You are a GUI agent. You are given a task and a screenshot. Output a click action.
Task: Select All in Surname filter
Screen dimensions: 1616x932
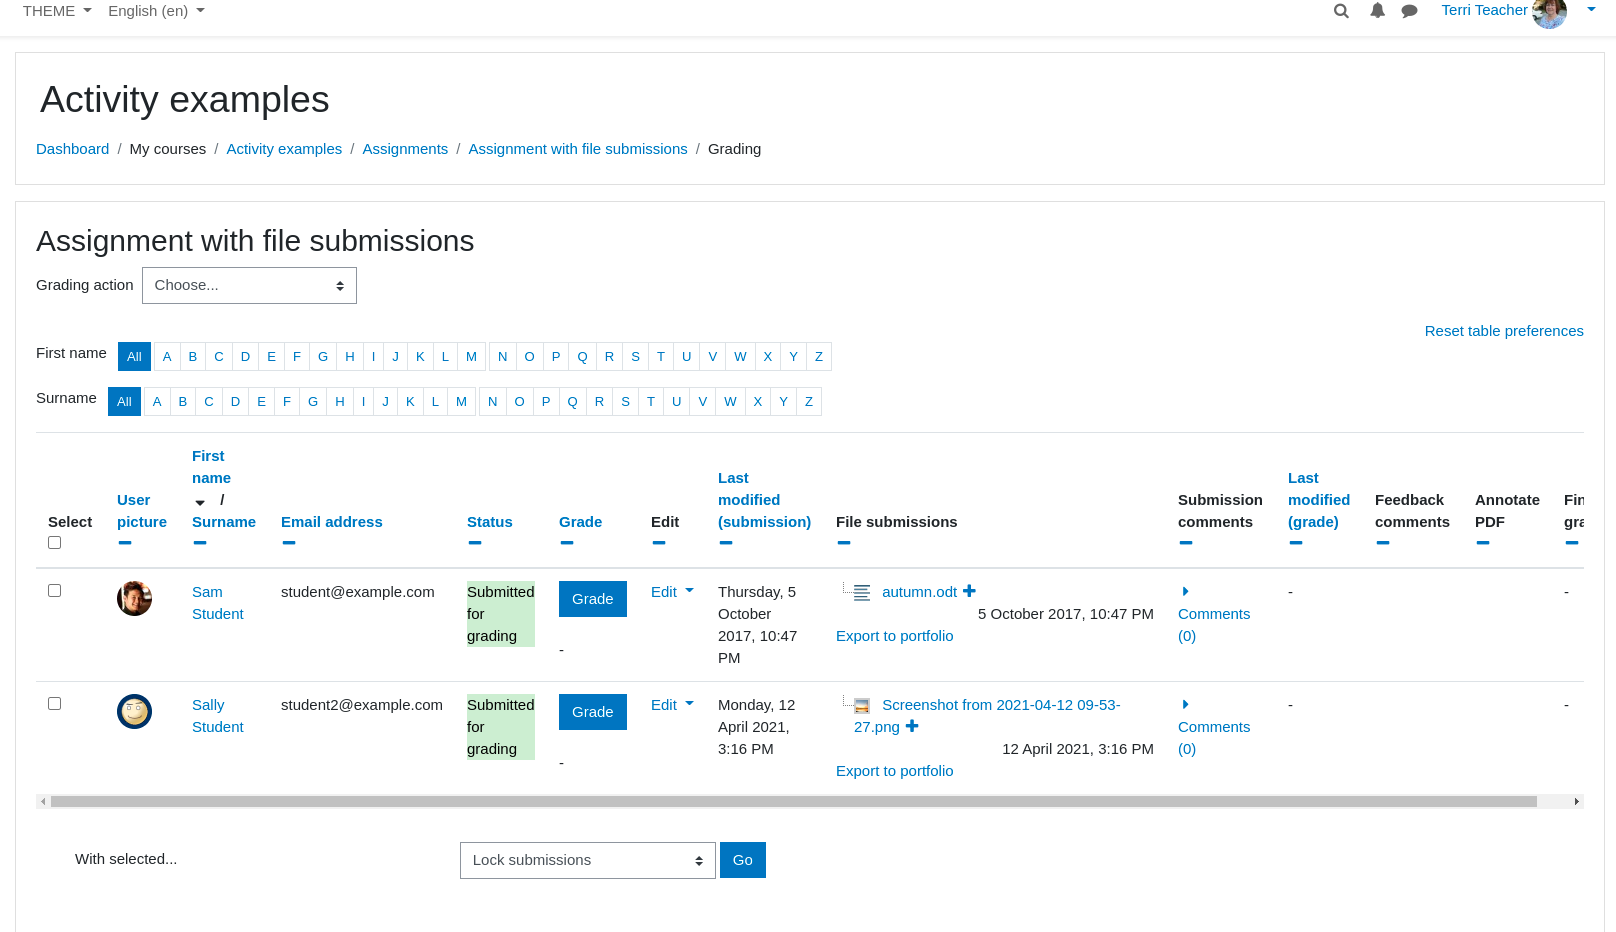click(124, 402)
